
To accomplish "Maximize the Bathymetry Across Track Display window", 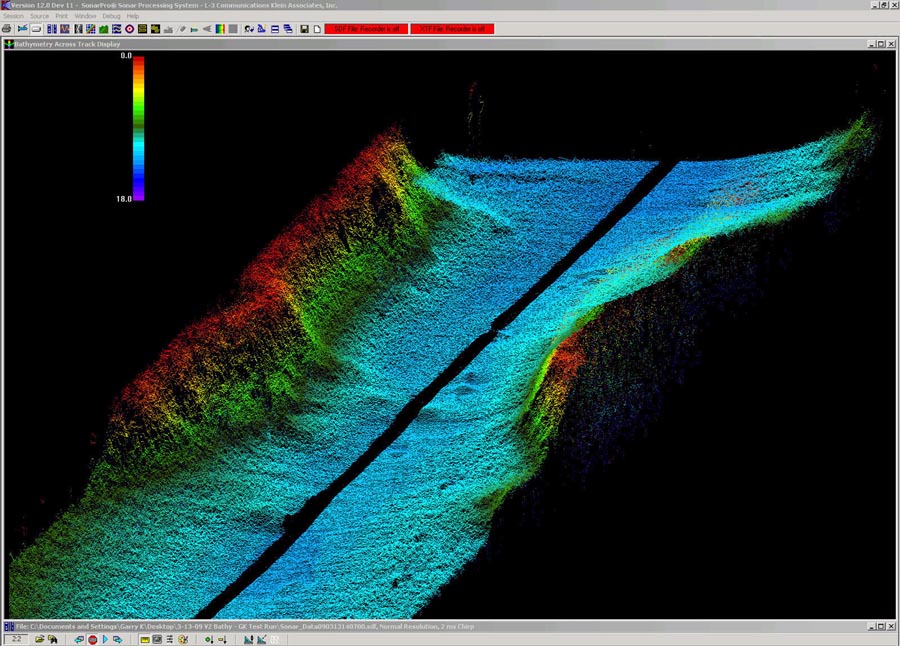I will pyautogui.click(x=881, y=44).
